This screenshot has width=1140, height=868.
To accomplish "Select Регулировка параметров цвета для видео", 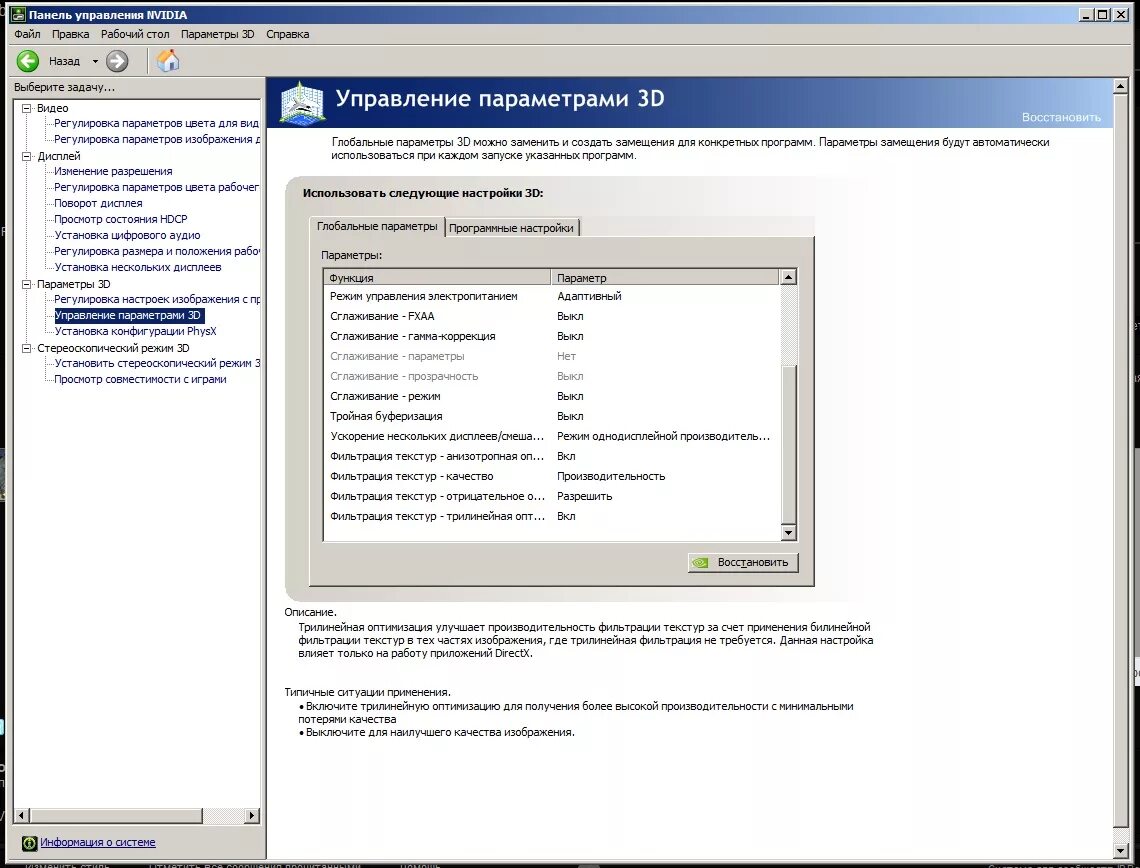I will tap(156, 124).
